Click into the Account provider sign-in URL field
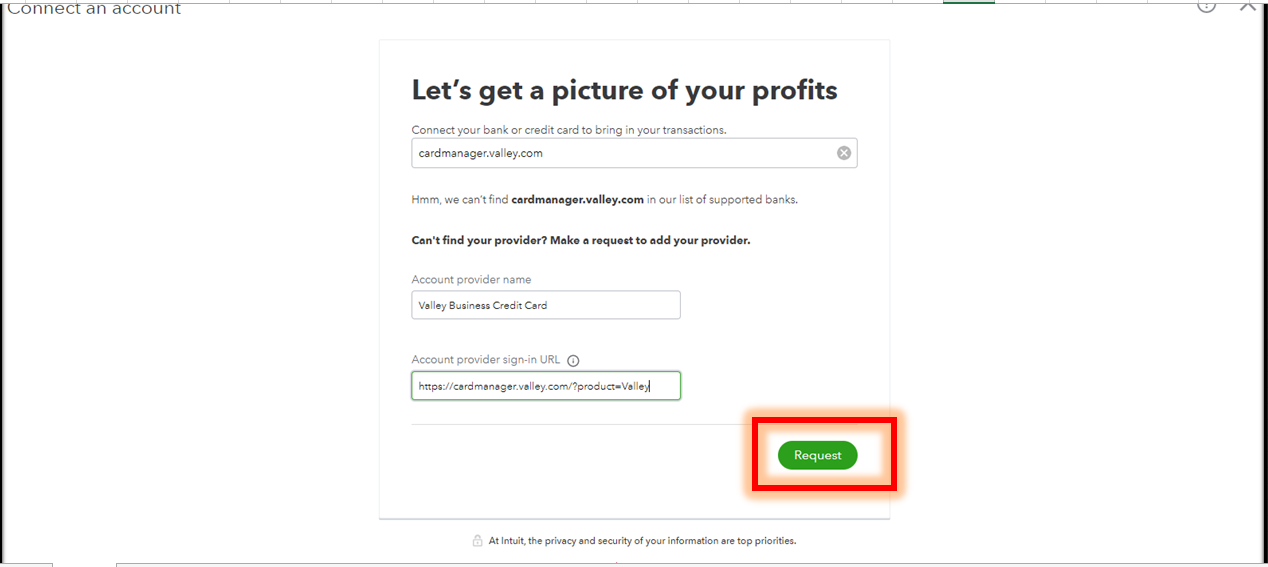 pos(545,386)
